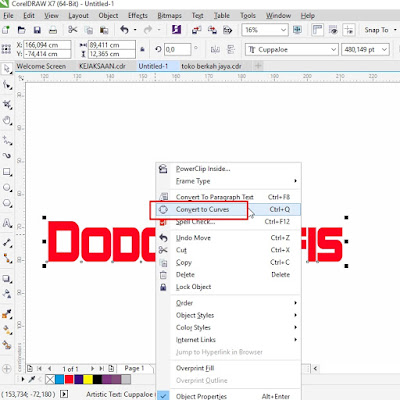Toggle the Show Guidelines button

pos(349,30)
